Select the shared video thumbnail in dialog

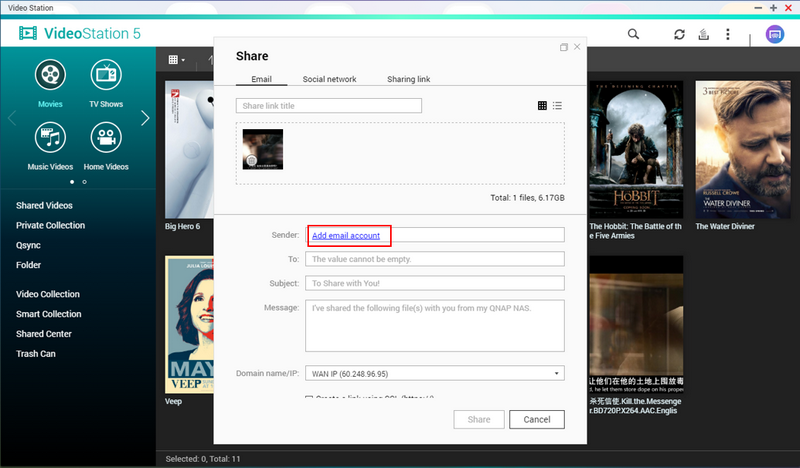(x=263, y=150)
